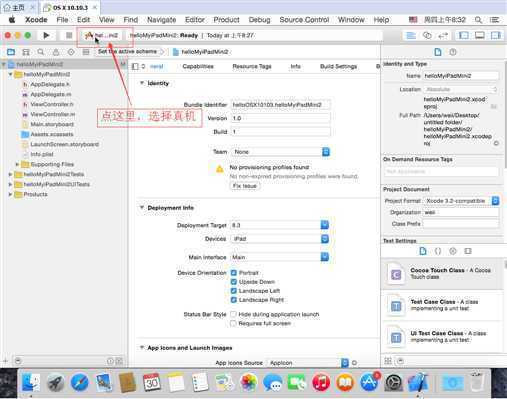507x399 pixels.
Task: Select Info.plist in navigator
Action: (x=42, y=154)
